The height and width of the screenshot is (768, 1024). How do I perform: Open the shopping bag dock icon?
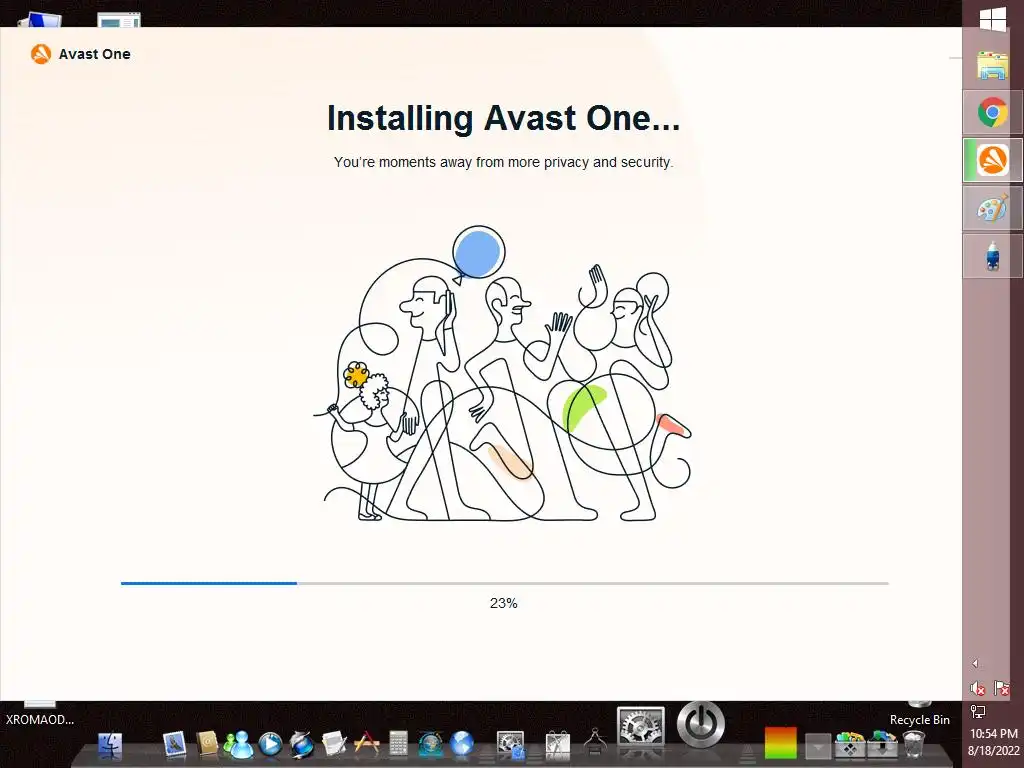tap(558, 744)
